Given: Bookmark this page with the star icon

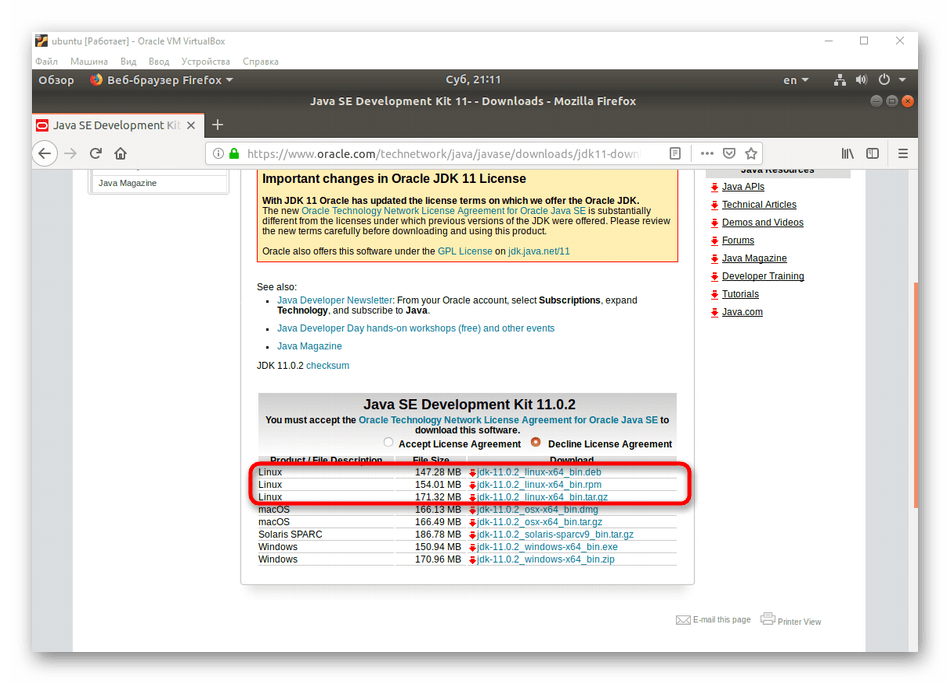Looking at the screenshot, I should click(x=751, y=153).
